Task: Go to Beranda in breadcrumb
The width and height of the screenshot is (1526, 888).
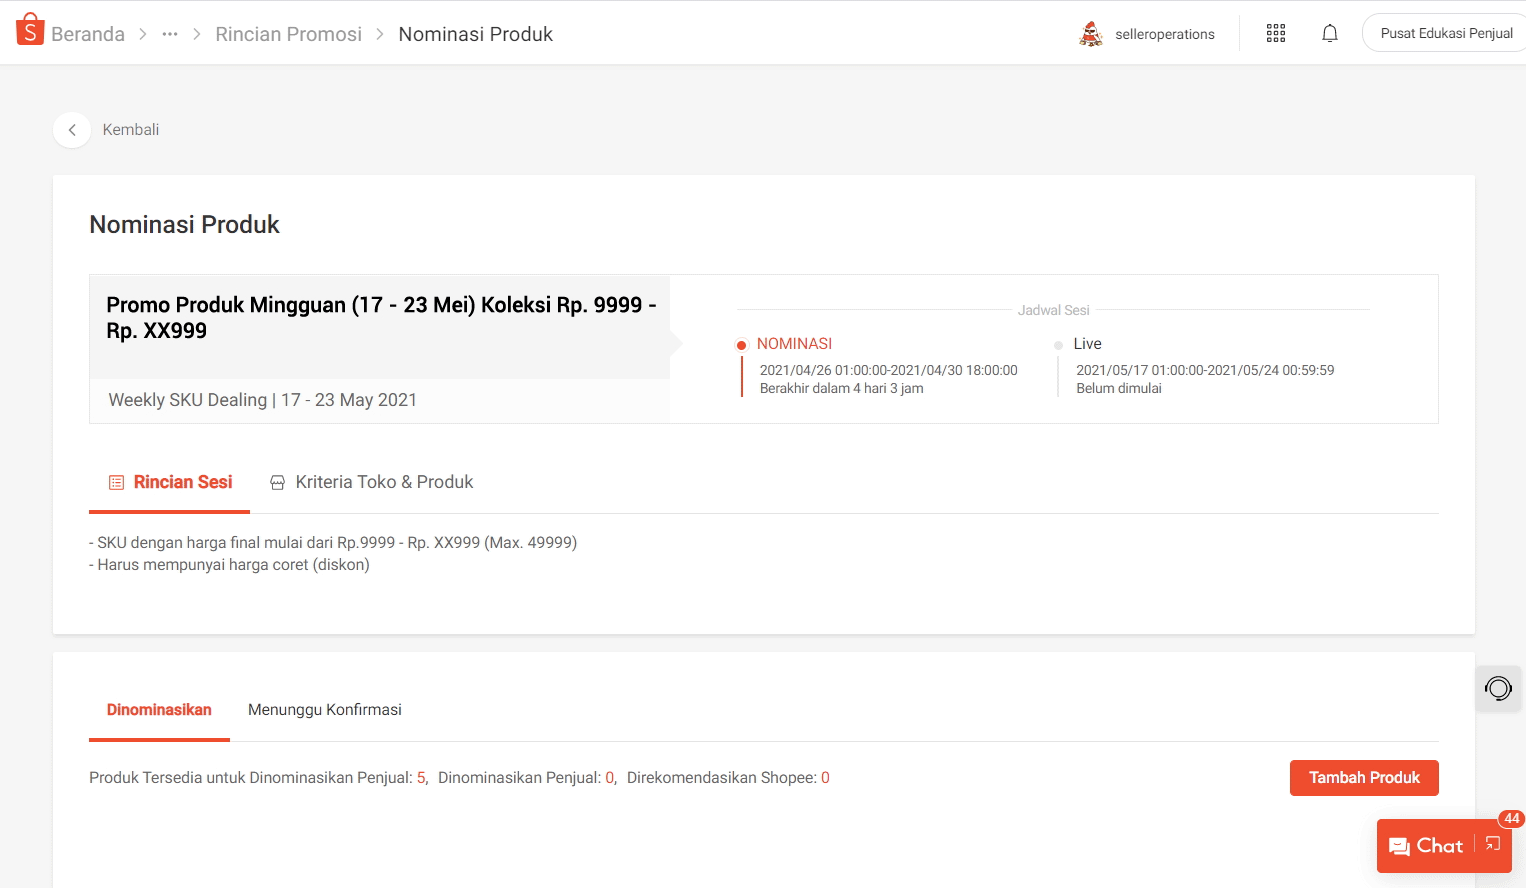Action: point(88,34)
